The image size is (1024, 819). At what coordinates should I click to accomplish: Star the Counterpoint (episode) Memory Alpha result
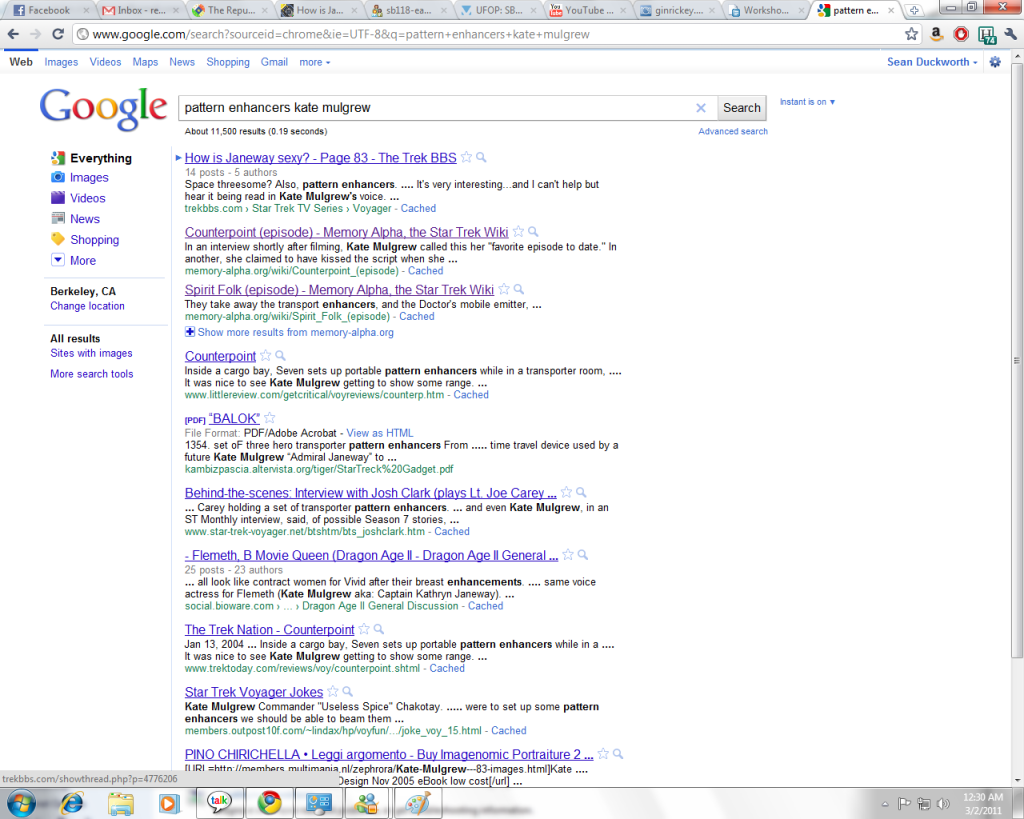coord(518,232)
